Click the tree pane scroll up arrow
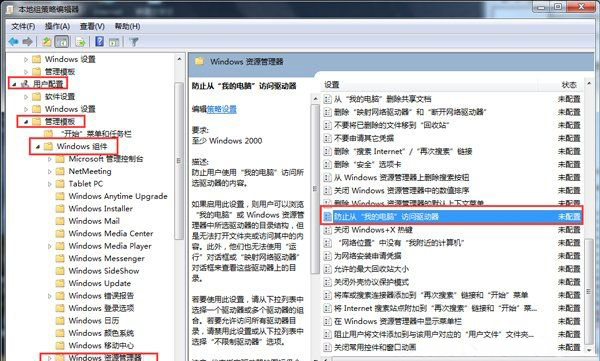Image resolution: width=600 pixels, height=361 pixels. point(179,59)
